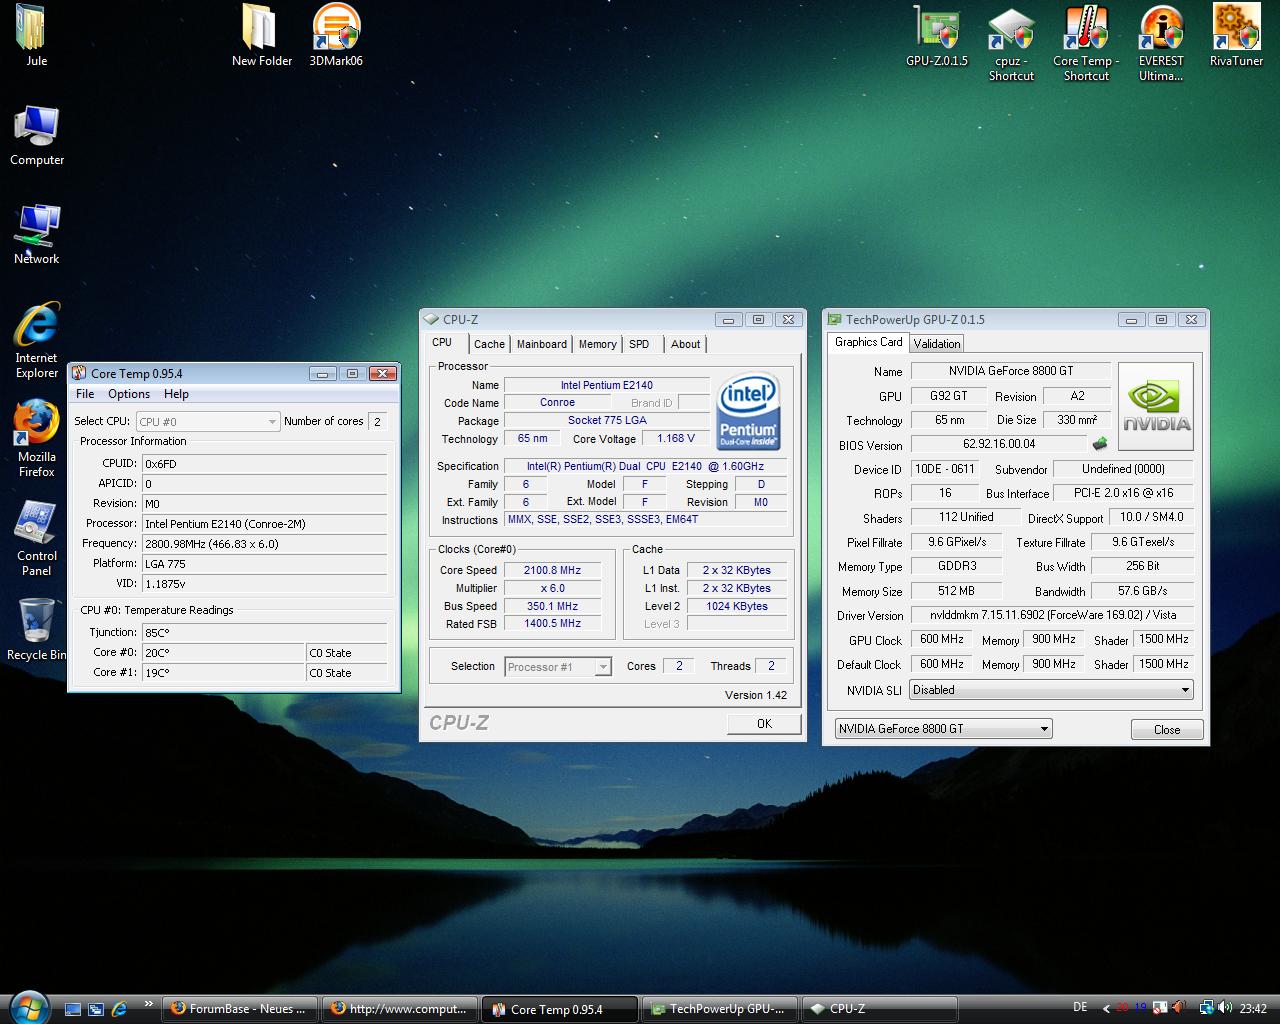Viewport: 1280px width, 1024px height.
Task: Switch to CPU-Z Cache tab
Action: [489, 344]
